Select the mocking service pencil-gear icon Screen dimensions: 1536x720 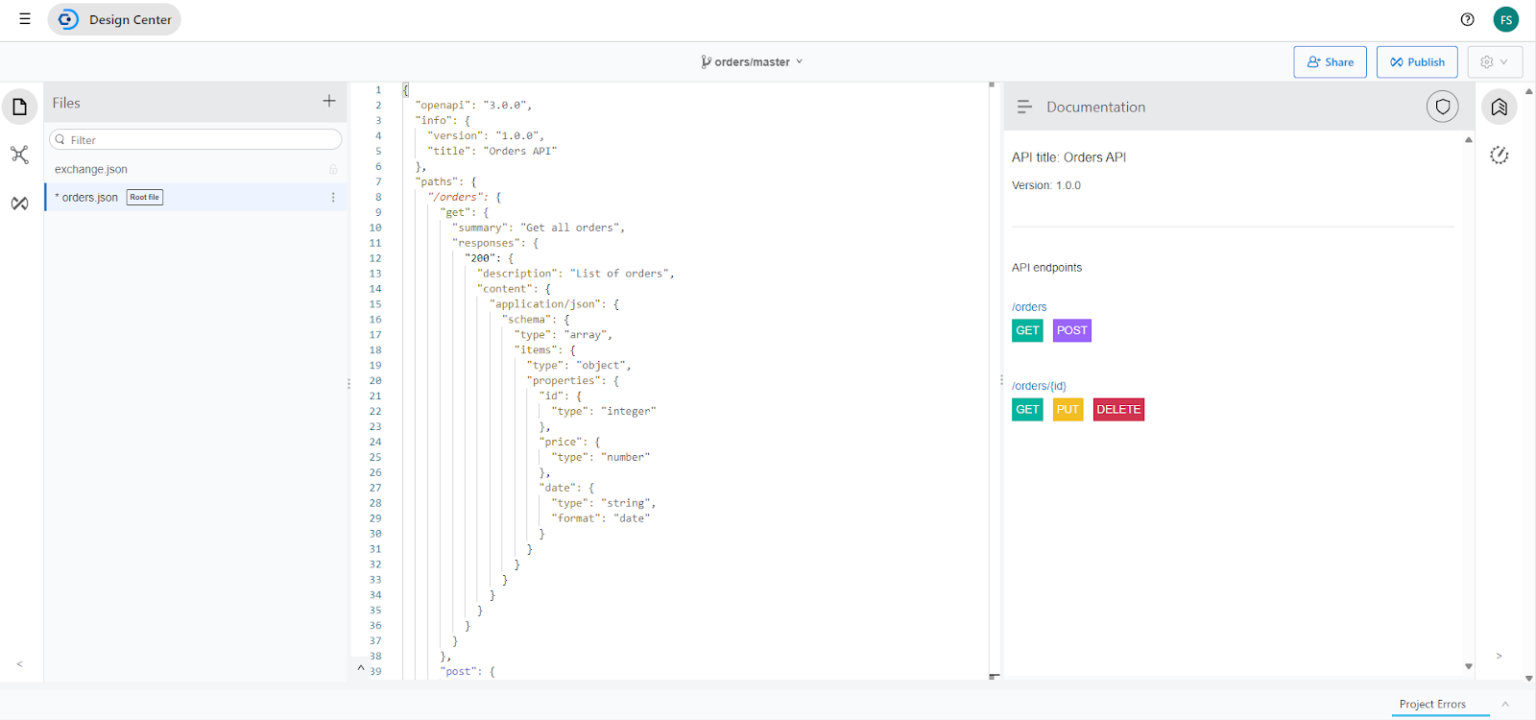coord(1498,155)
